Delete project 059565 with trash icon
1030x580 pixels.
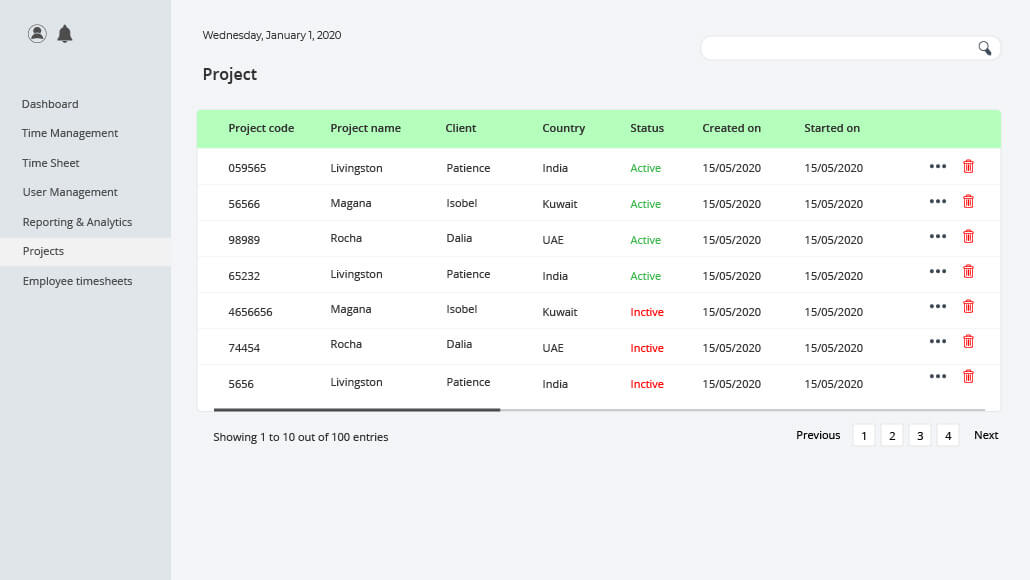[x=968, y=166]
